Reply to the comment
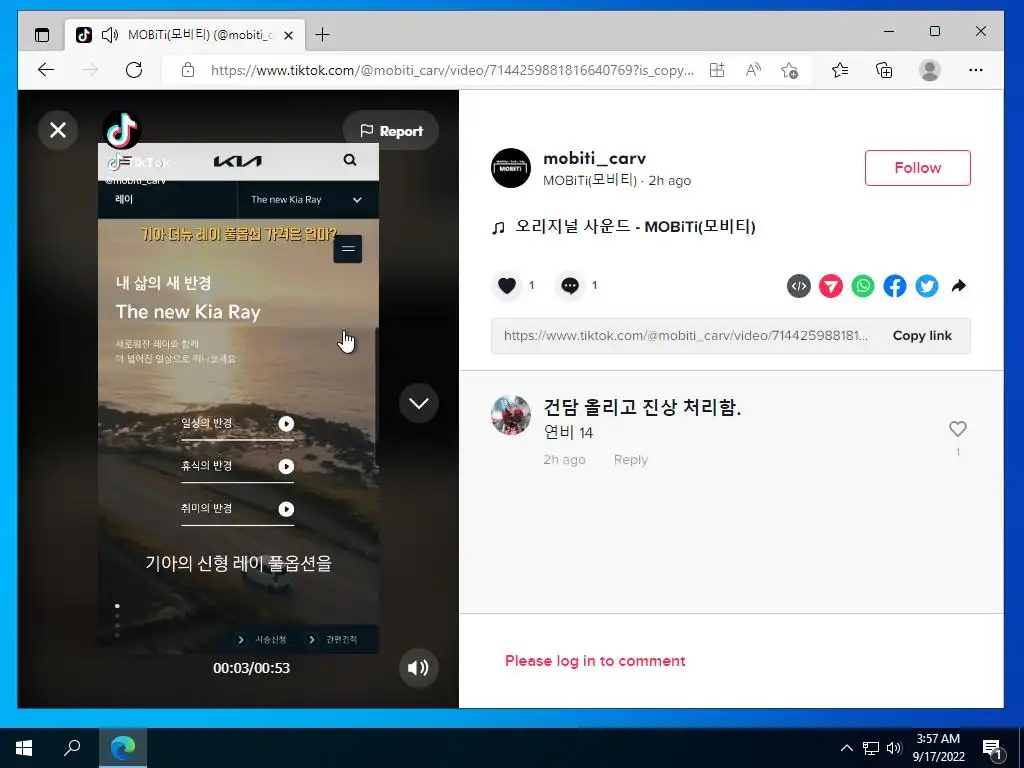1024x768 pixels. click(x=630, y=460)
